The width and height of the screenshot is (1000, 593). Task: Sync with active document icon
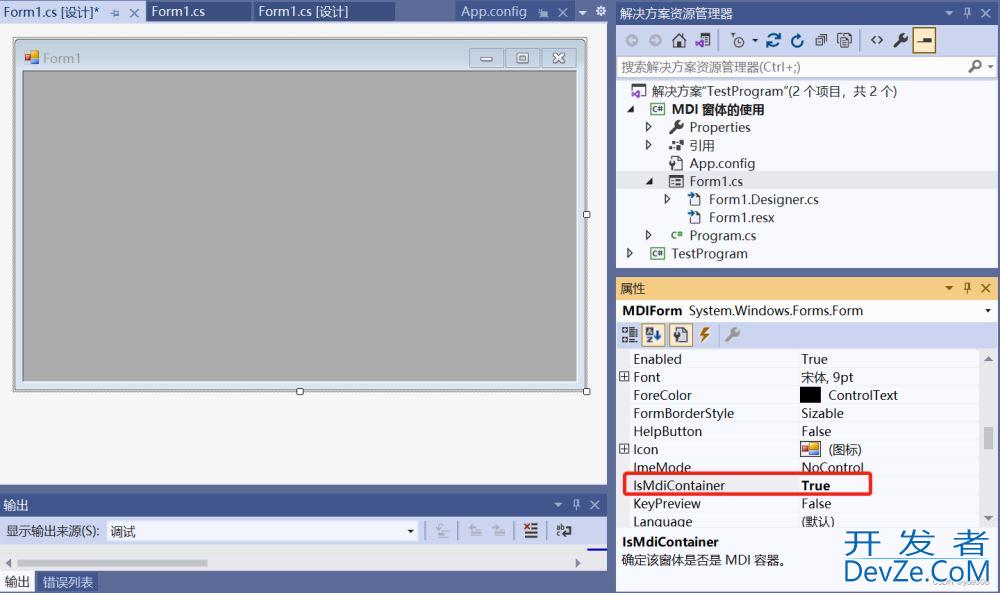click(773, 41)
